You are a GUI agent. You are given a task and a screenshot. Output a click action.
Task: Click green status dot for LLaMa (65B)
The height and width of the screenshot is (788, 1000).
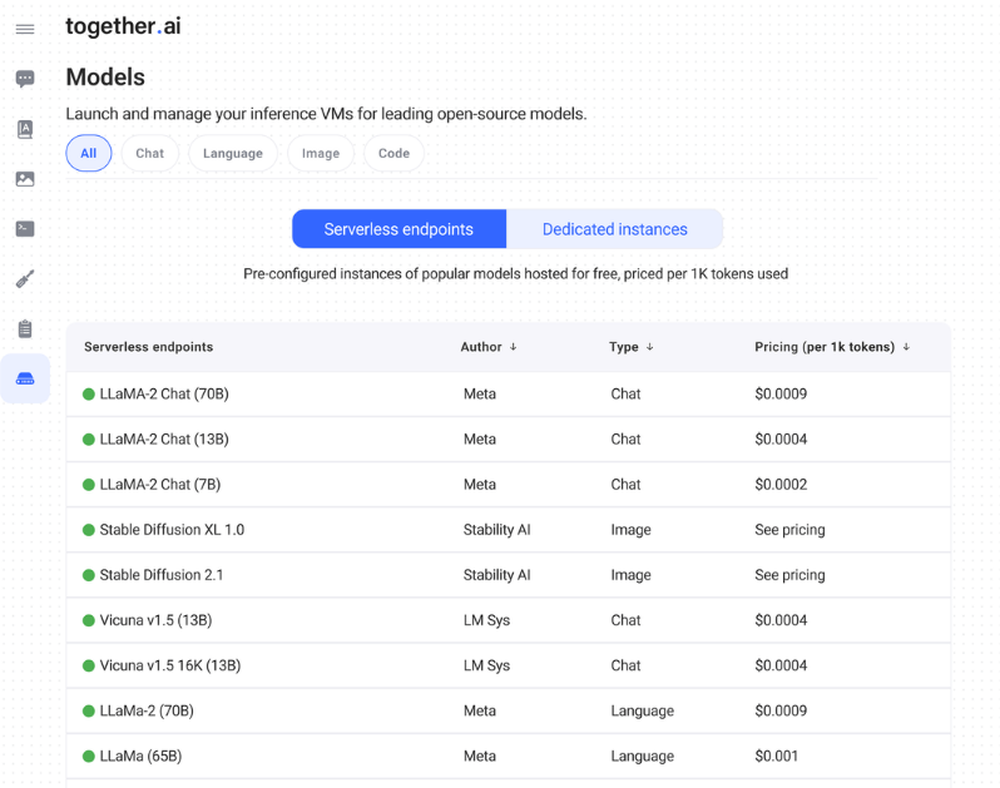tap(89, 756)
